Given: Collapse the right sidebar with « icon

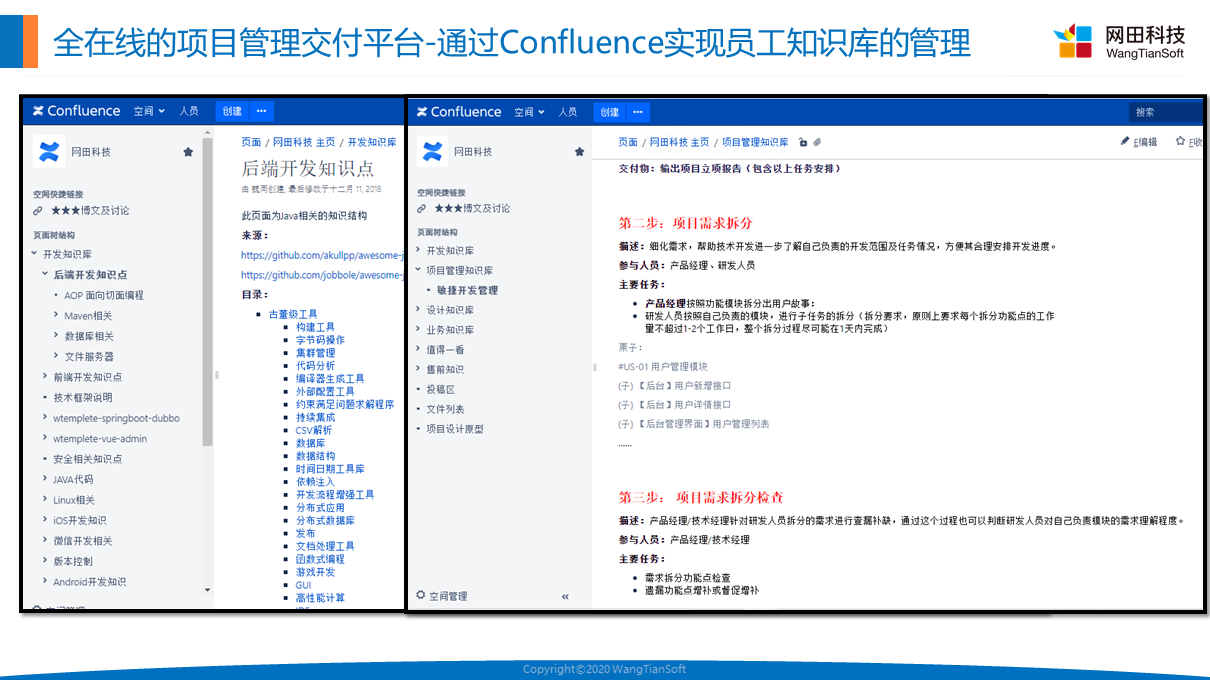Looking at the screenshot, I should tap(565, 597).
